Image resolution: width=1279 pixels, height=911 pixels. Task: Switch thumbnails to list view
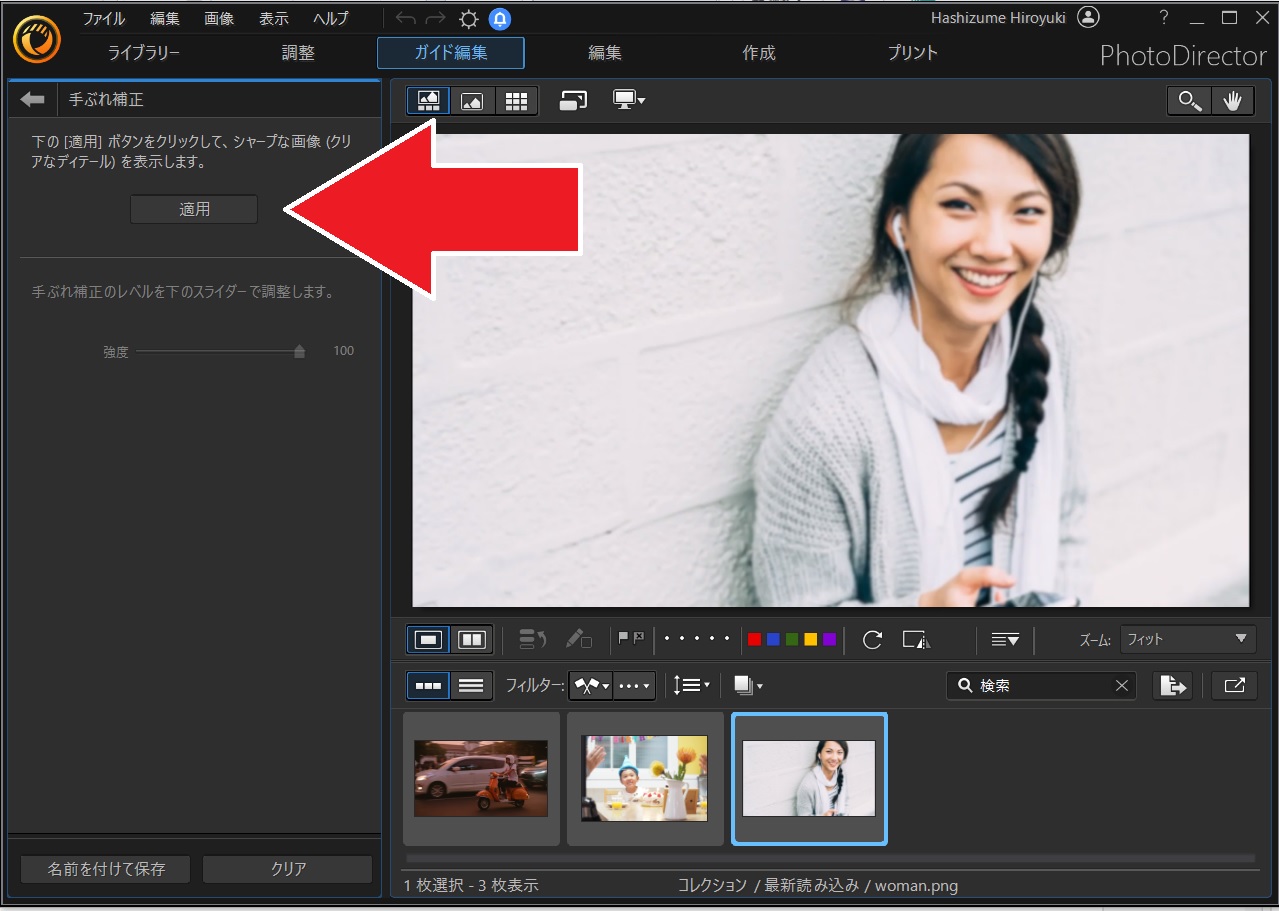coord(471,685)
